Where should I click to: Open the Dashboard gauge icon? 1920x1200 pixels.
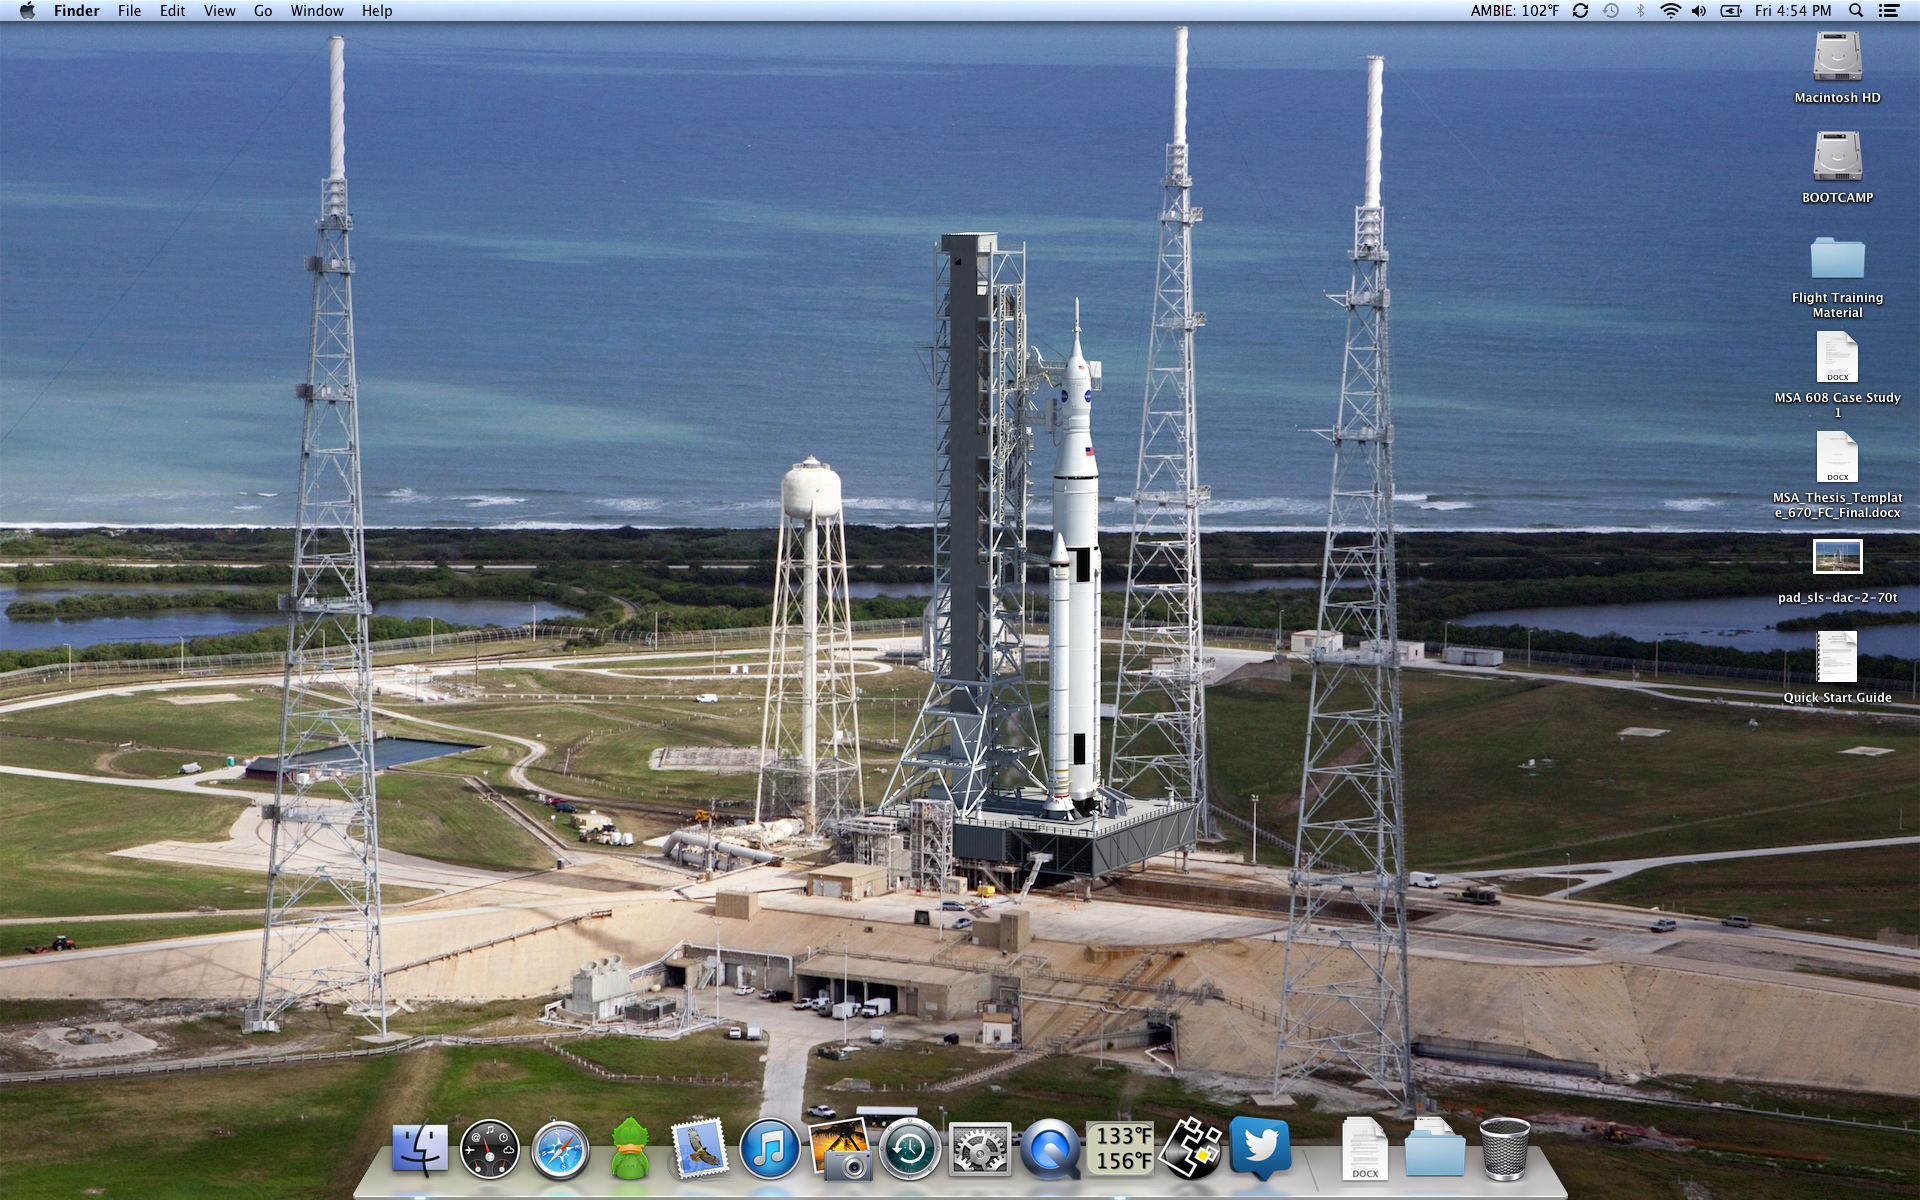click(489, 1150)
